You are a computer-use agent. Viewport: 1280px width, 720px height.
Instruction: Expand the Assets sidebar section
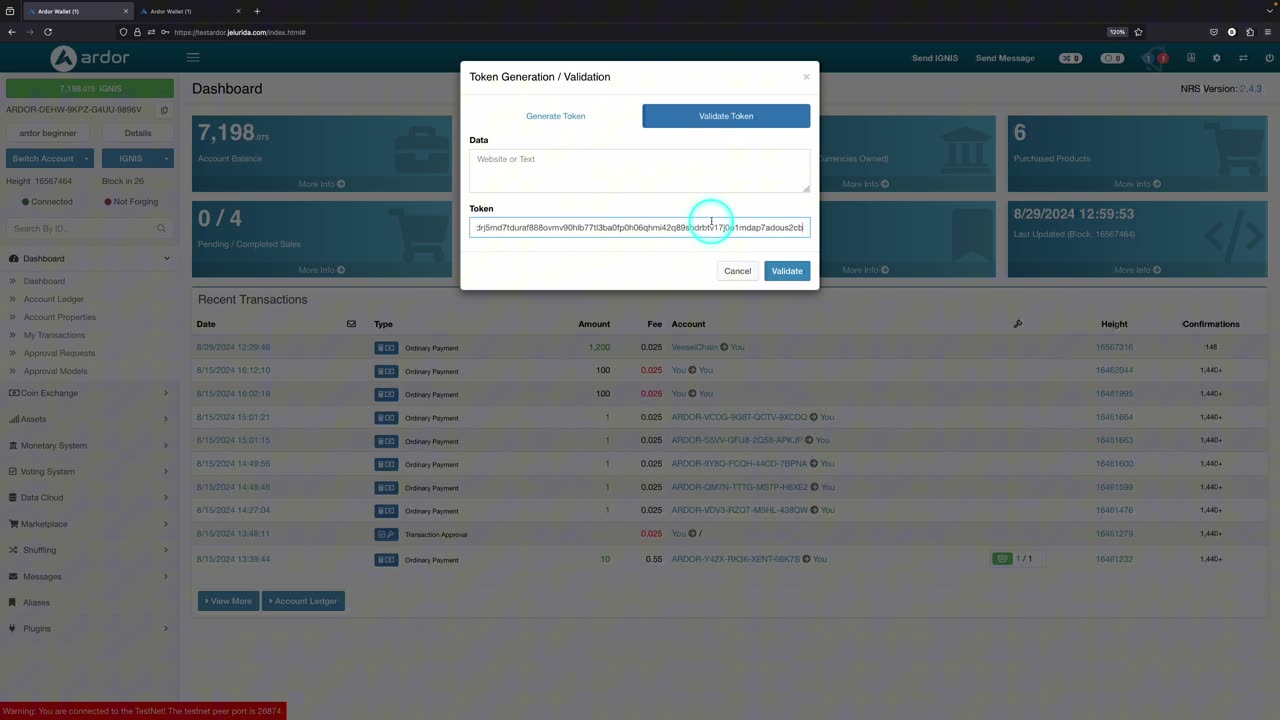coord(88,419)
